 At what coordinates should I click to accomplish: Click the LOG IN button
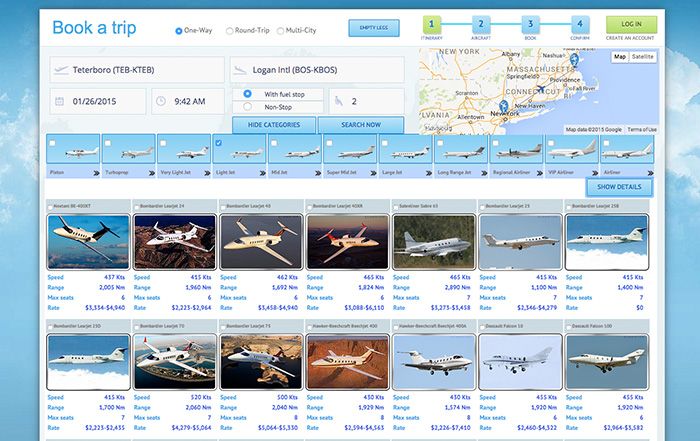click(x=631, y=24)
